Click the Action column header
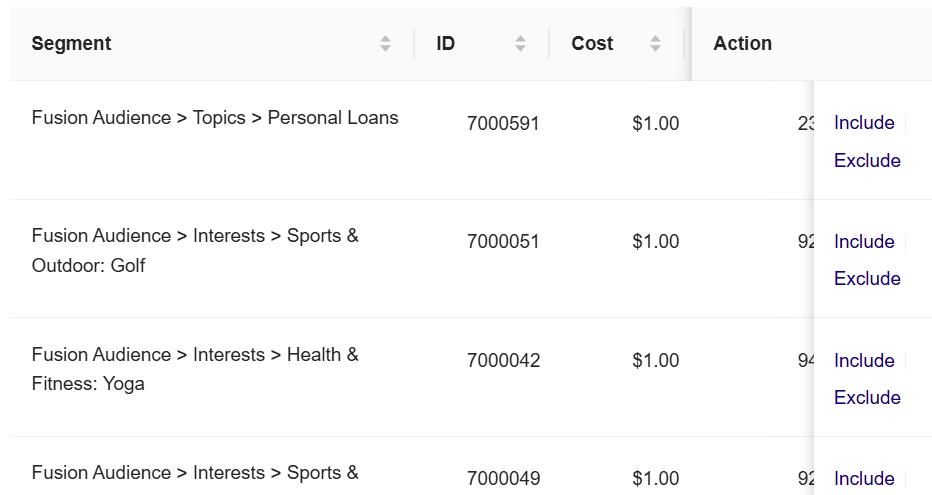 [x=742, y=43]
